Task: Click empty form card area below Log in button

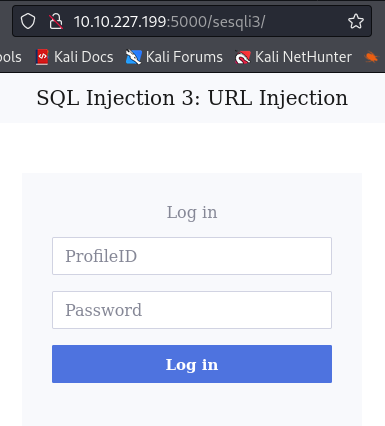Action: (x=192, y=405)
